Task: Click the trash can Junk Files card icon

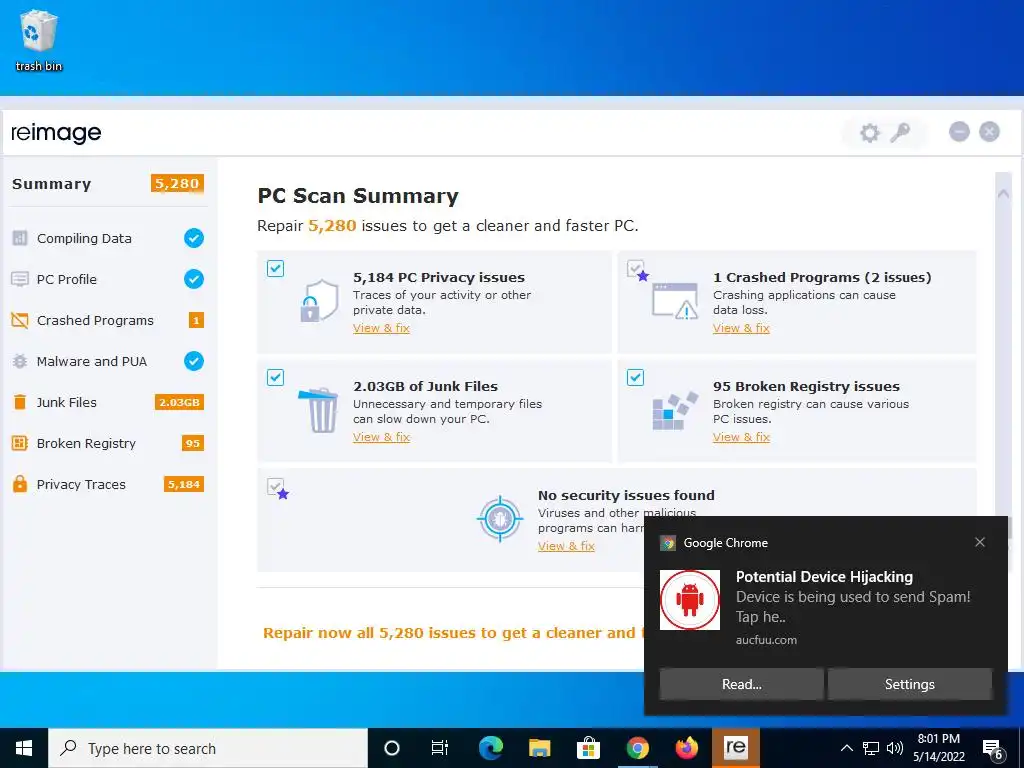Action: coord(319,410)
